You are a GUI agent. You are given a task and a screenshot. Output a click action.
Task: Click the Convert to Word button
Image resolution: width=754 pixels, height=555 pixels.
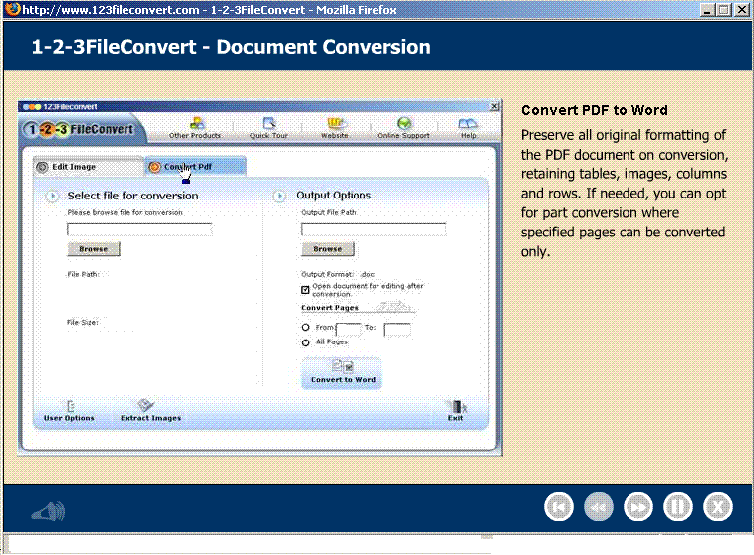click(342, 372)
